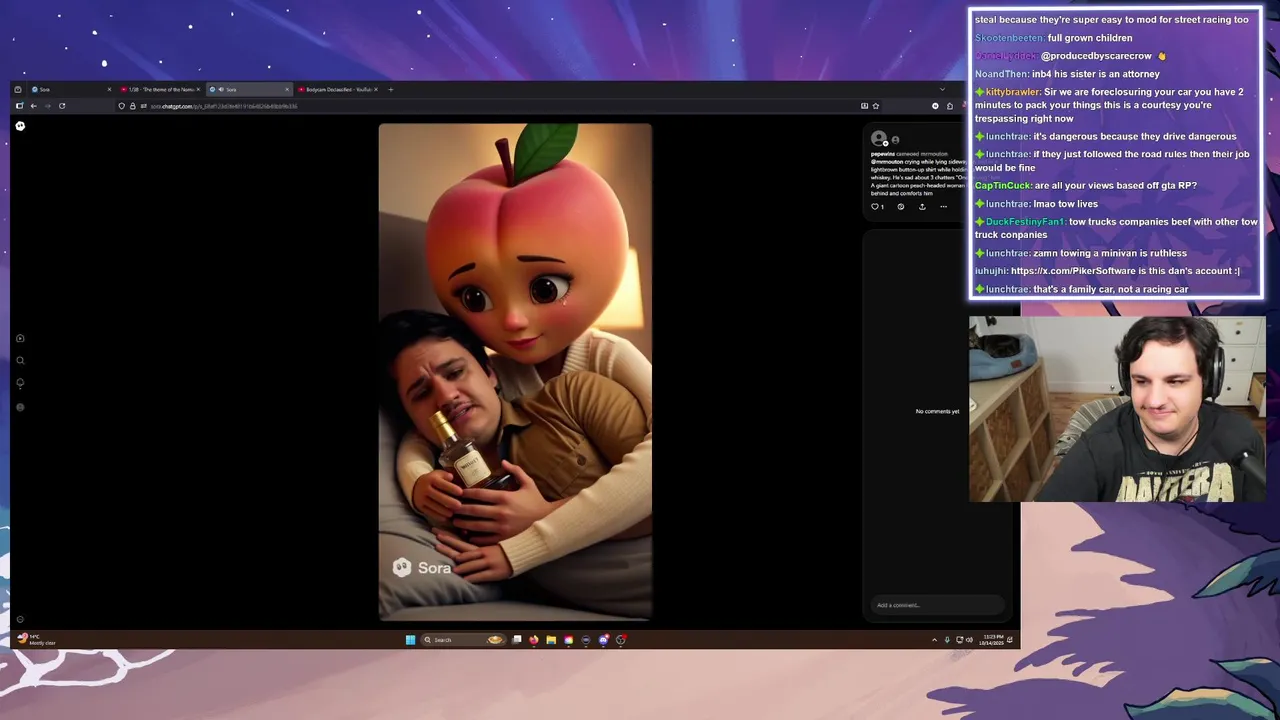Open the list all tabs dropdown arrow
1280x720 pixels.
pos(942,89)
